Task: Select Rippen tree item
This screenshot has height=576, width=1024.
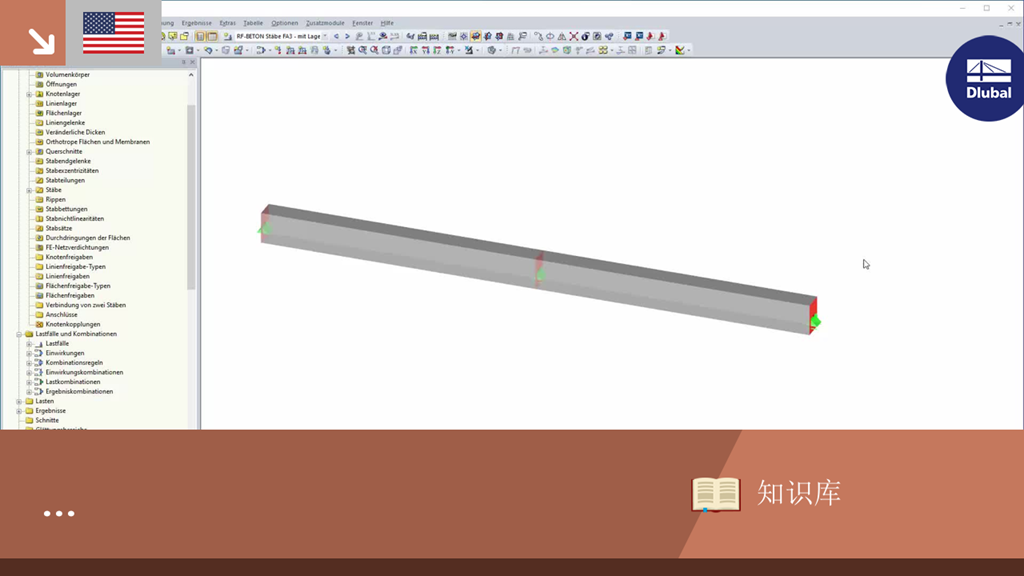Action: (x=56, y=199)
